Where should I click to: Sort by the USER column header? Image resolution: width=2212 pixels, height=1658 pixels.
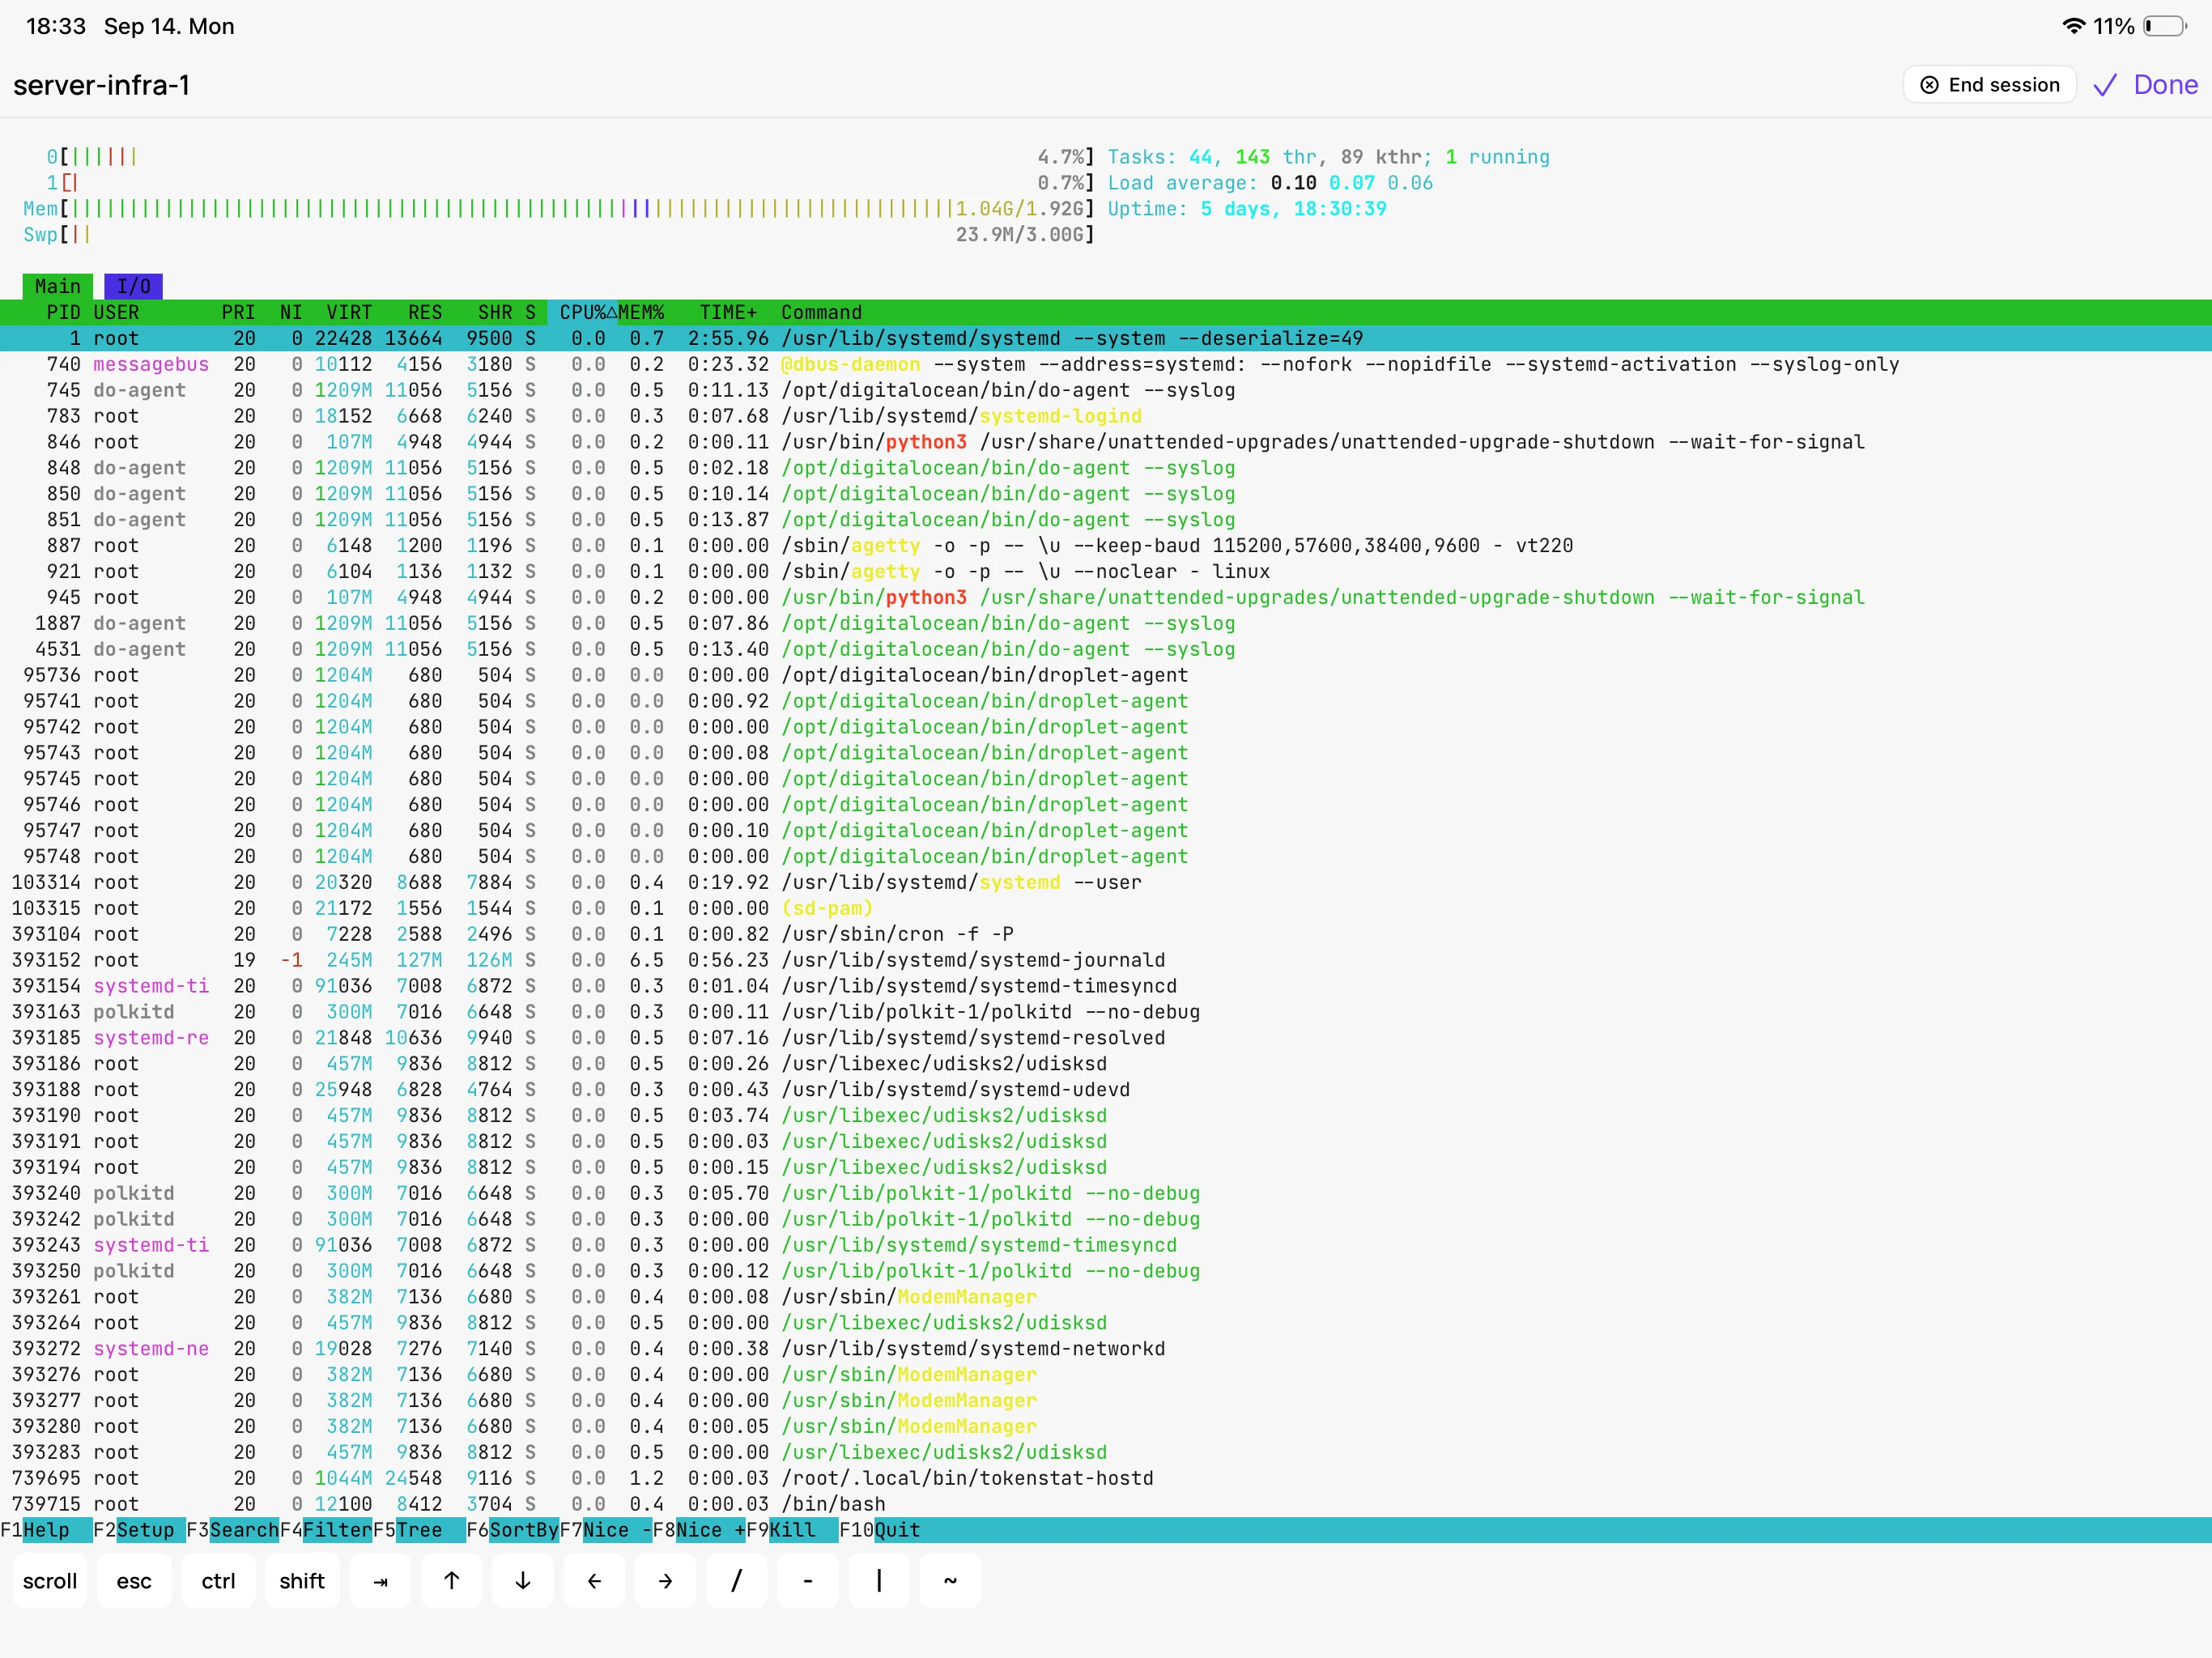pyautogui.click(x=116, y=312)
